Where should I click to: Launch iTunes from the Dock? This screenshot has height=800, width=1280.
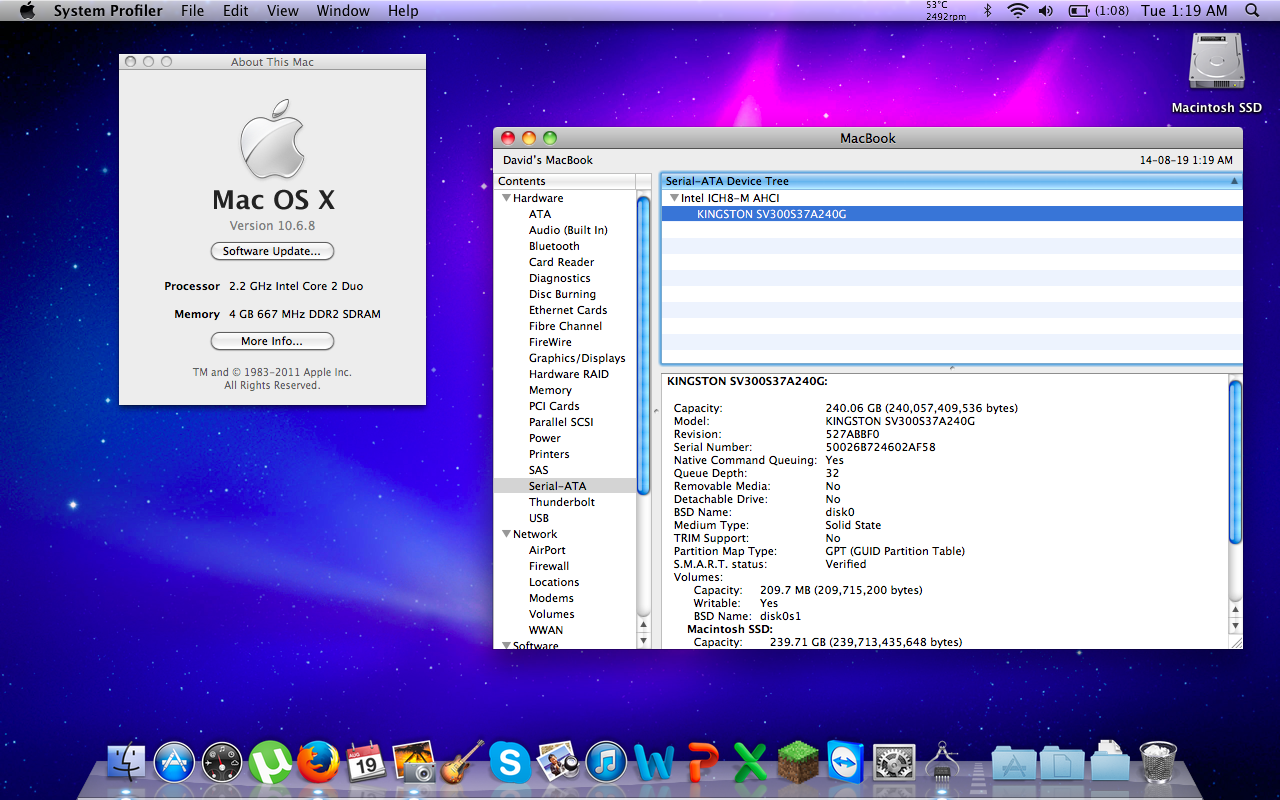(606, 762)
